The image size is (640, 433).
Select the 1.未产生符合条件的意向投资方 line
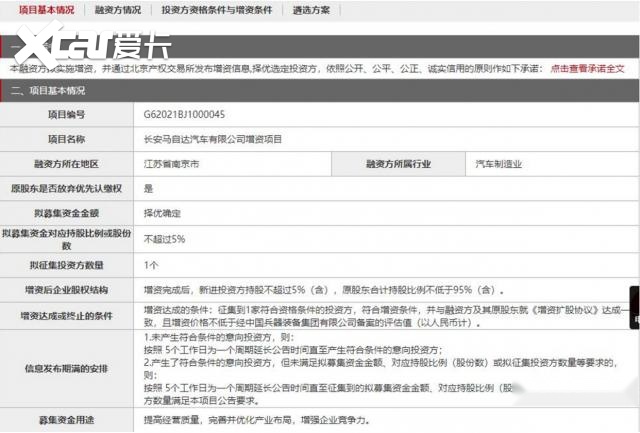click(218, 338)
